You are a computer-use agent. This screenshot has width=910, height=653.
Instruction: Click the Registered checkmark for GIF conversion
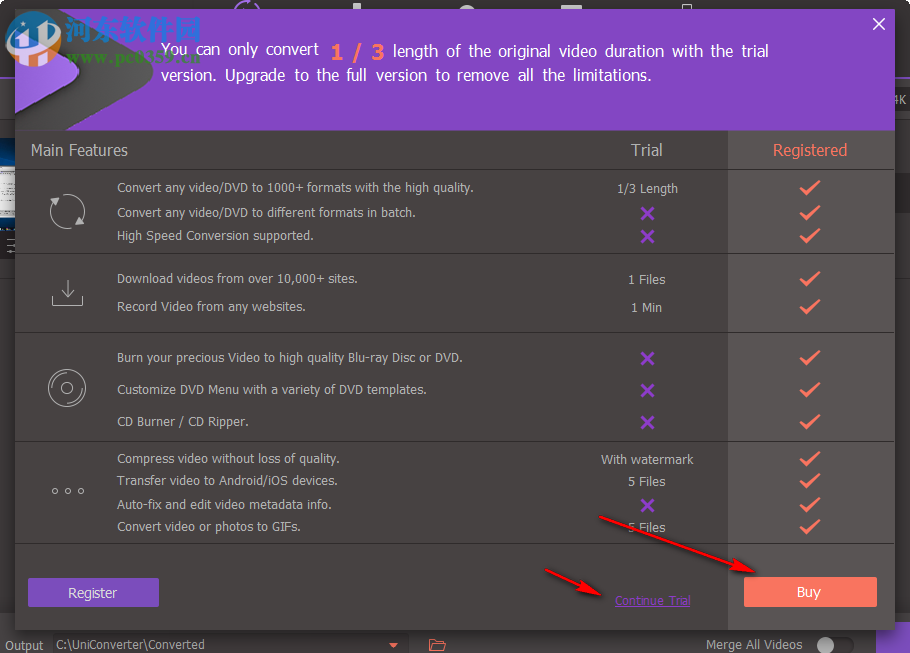[810, 527]
